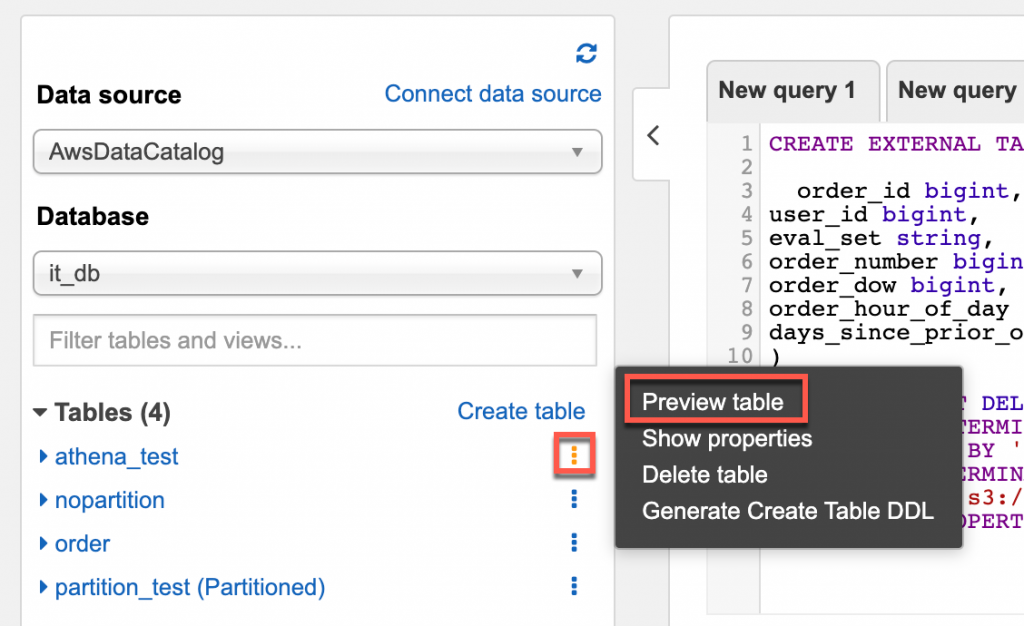Open nopartition table three-dot menu
Viewport: 1024px width, 626px height.
point(574,499)
